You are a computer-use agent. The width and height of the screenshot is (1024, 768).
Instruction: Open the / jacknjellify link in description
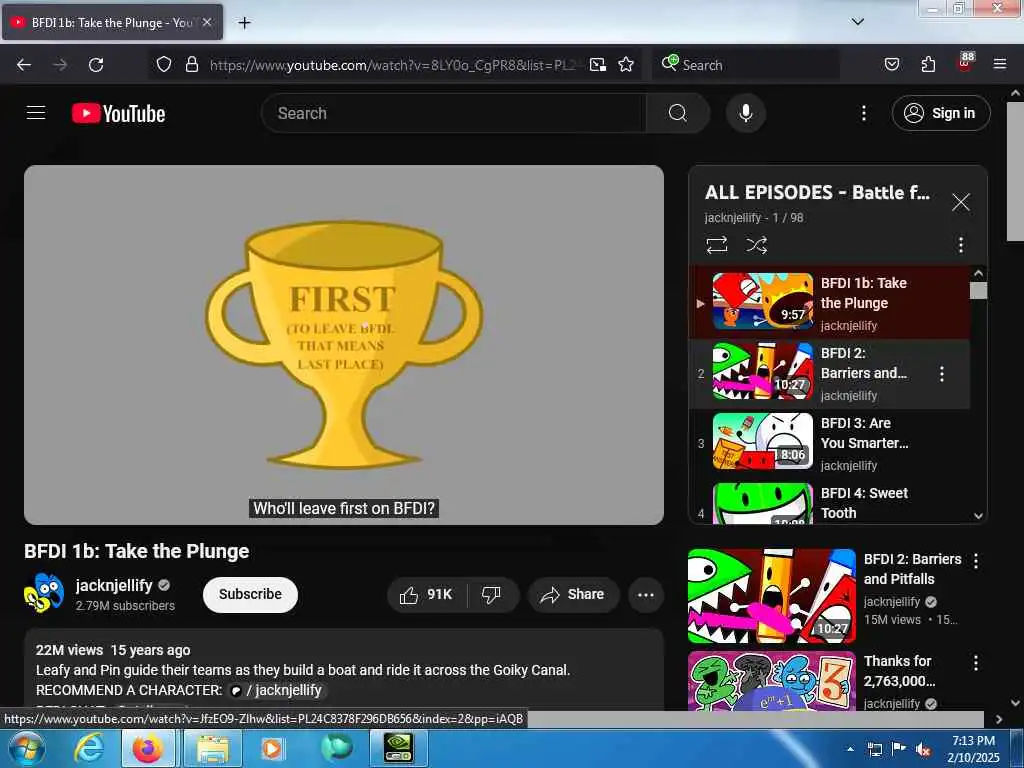[x=276, y=690]
